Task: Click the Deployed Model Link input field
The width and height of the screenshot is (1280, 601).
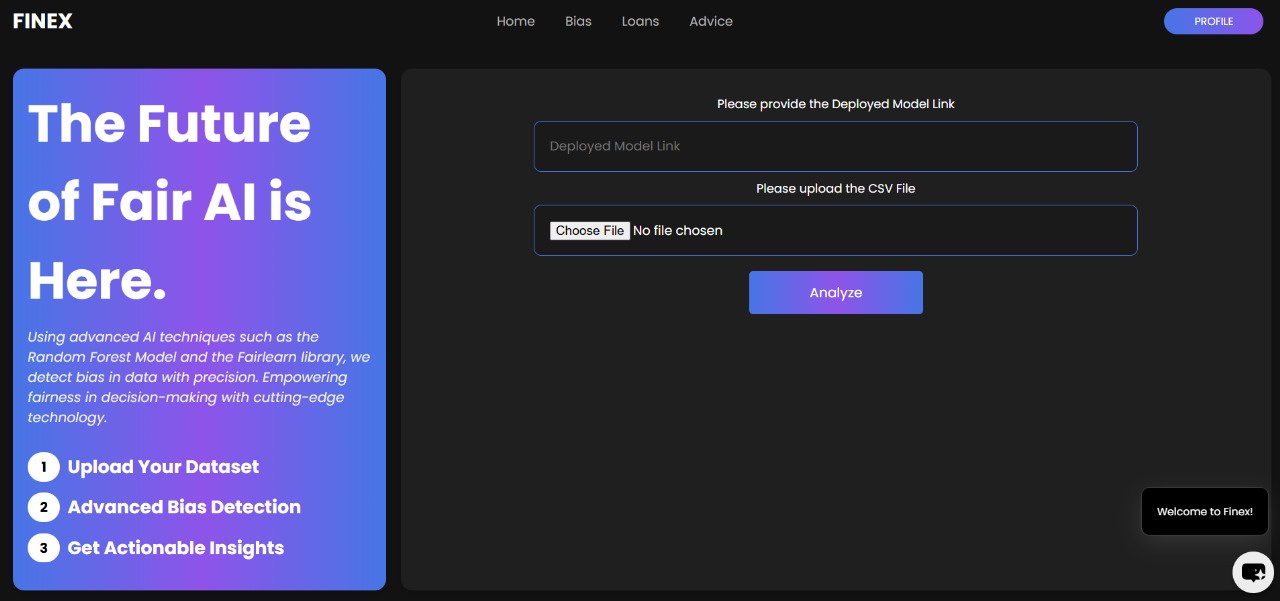Action: [835, 146]
